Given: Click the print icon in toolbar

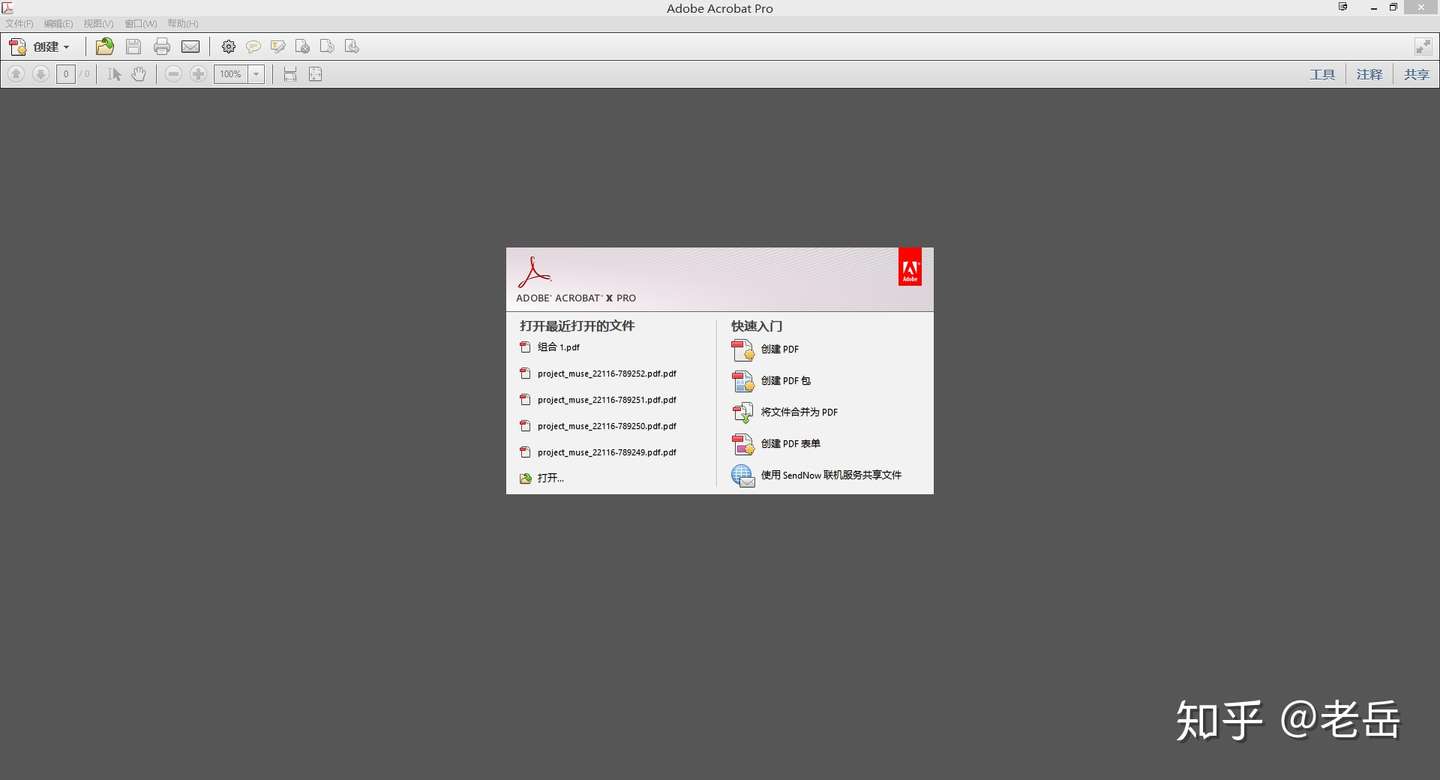Looking at the screenshot, I should pyautogui.click(x=162, y=47).
